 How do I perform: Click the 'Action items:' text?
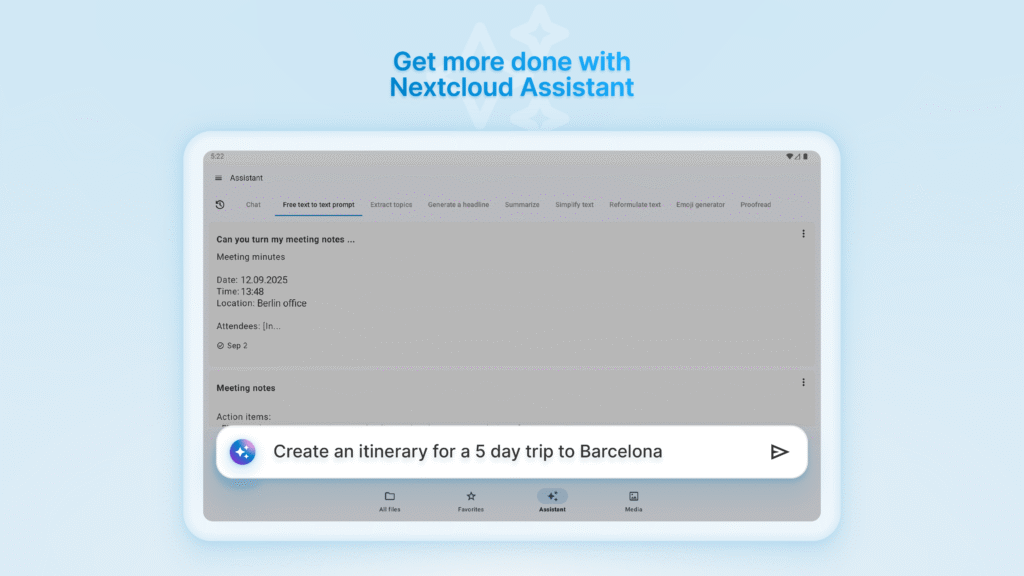point(244,417)
